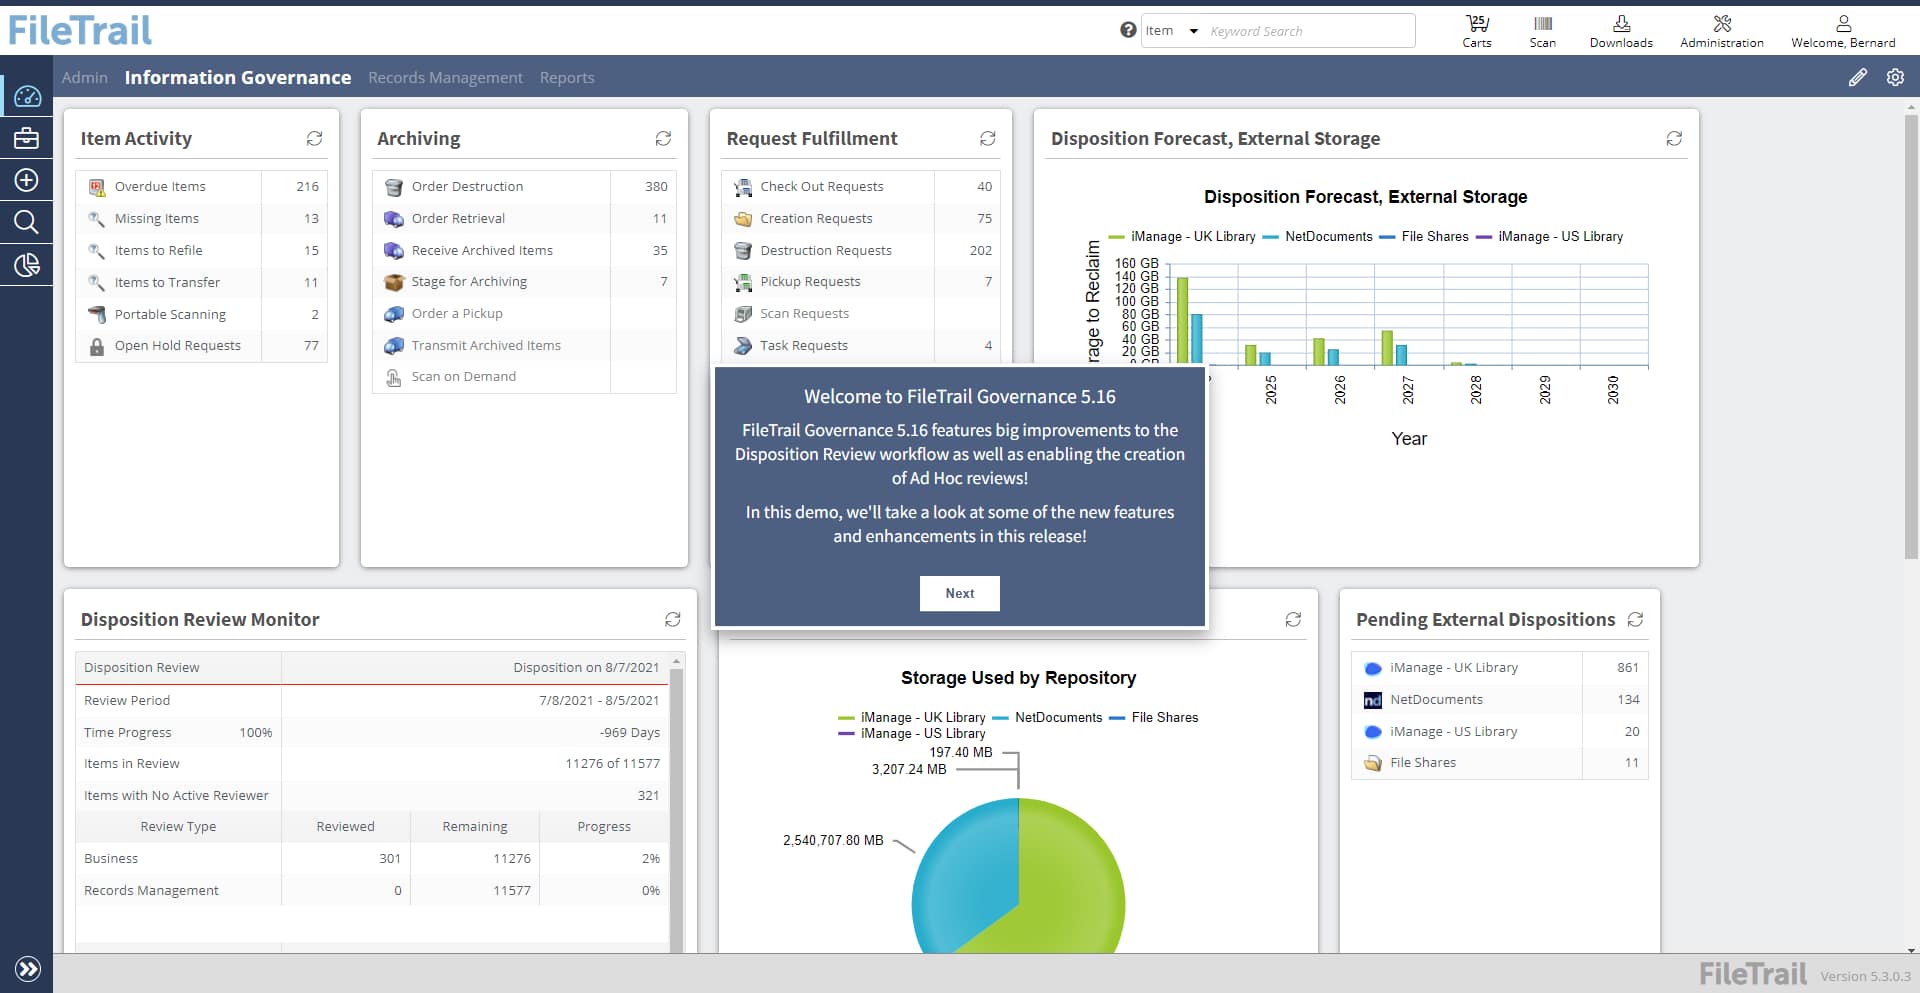The width and height of the screenshot is (1920, 993).
Task: Click the pencil edit dashboard icon
Action: (x=1858, y=77)
